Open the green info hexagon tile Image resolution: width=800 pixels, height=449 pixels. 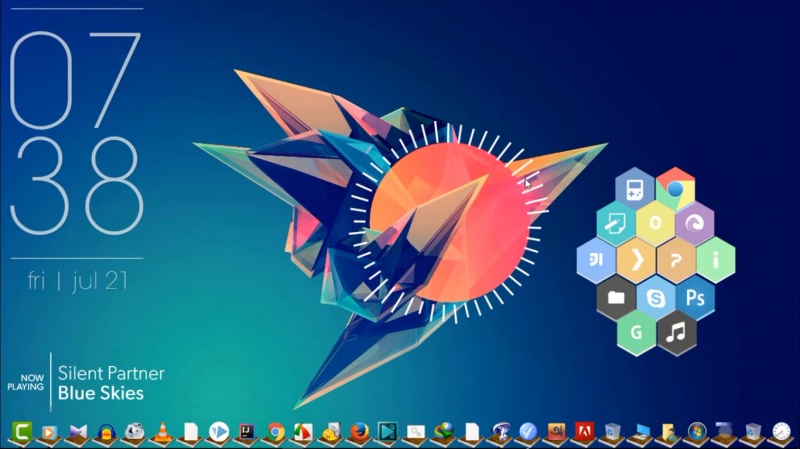coord(716,260)
